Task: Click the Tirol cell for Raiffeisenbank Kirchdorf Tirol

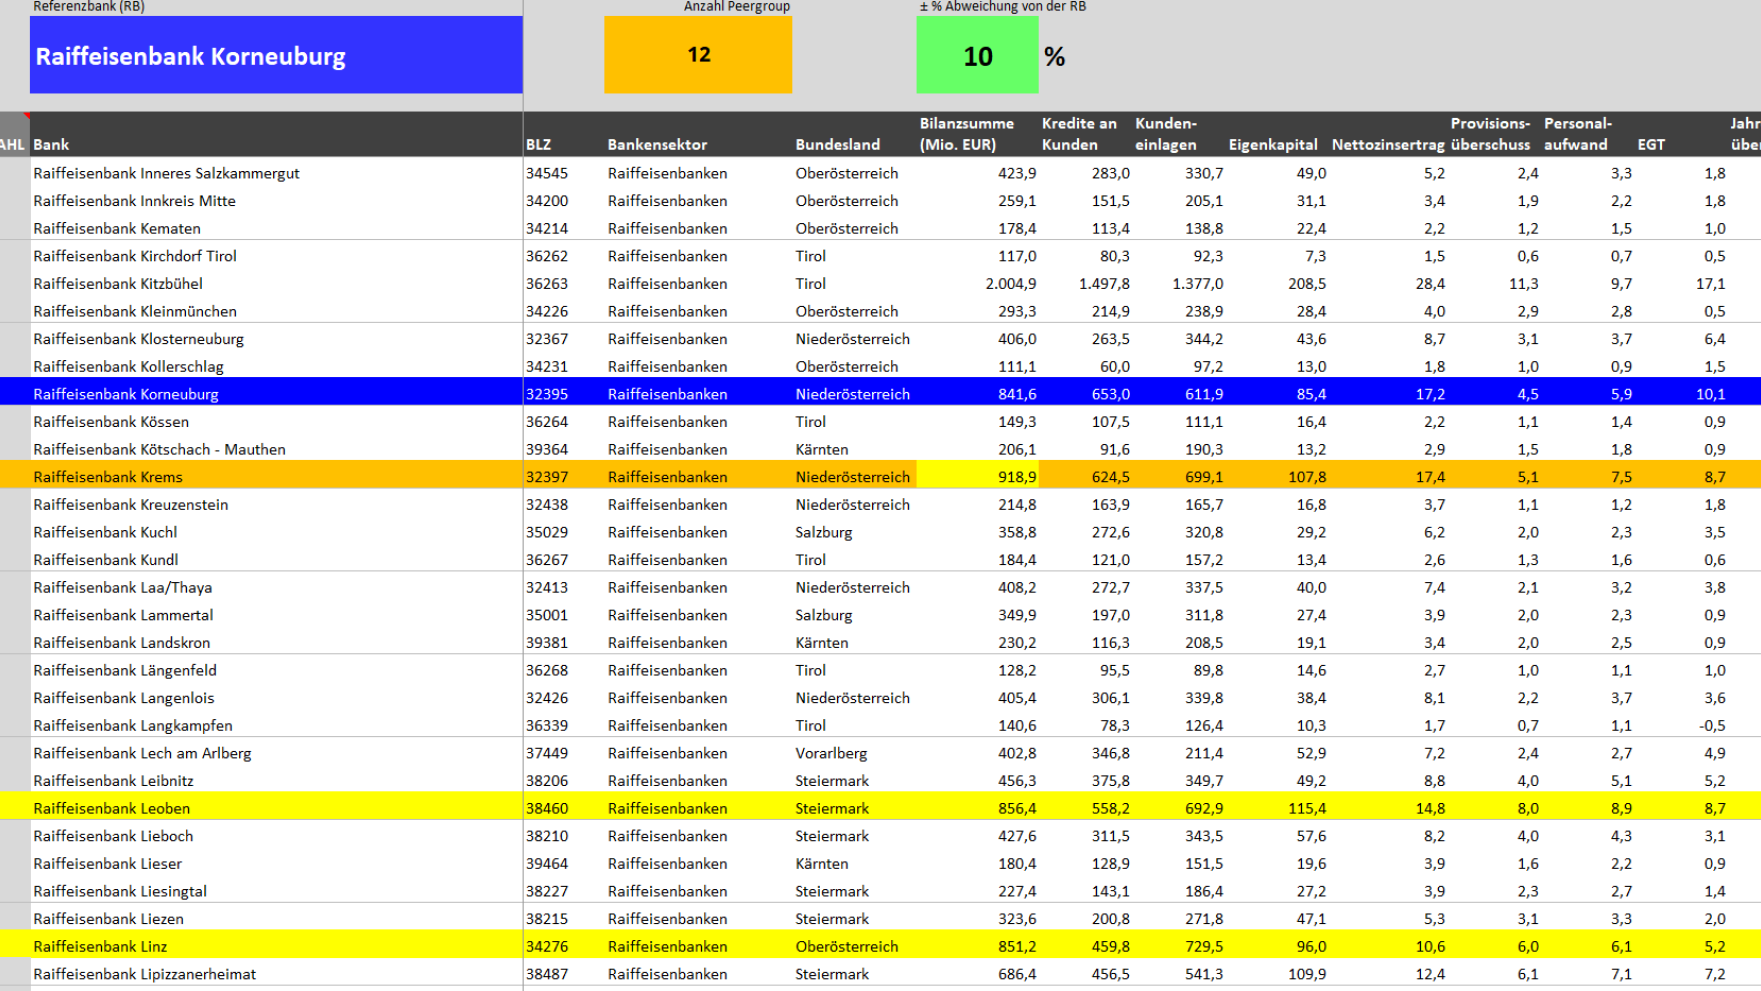Action: [x=811, y=256]
